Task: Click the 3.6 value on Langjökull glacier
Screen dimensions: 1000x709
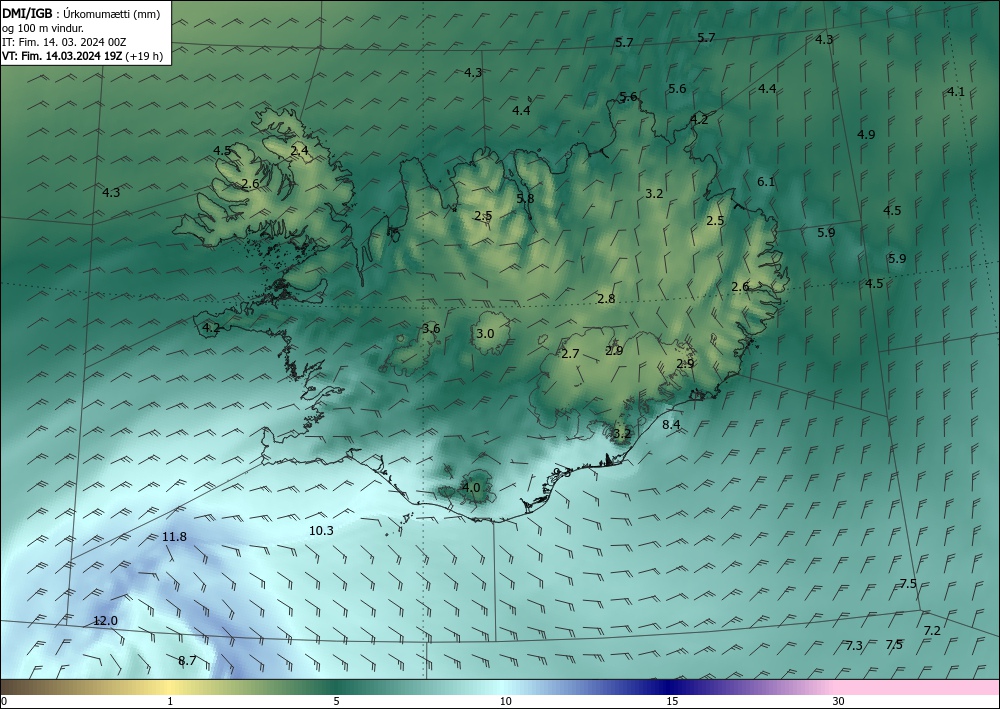Action: coord(431,329)
